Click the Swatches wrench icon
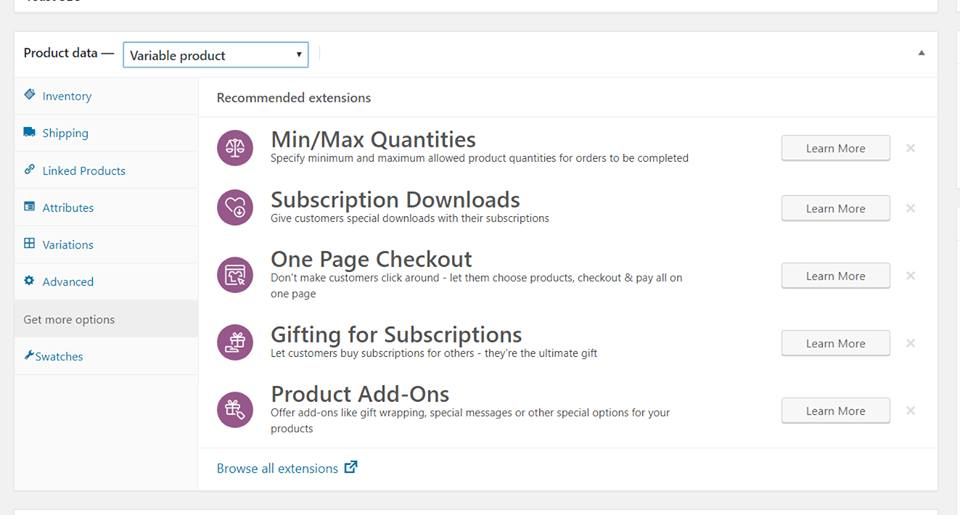Screen dimensions: 960x515 pyautogui.click(x=29, y=356)
